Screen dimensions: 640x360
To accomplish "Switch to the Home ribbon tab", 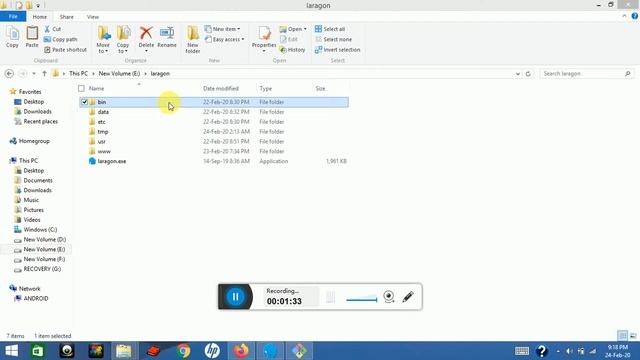I will pyautogui.click(x=40, y=17).
